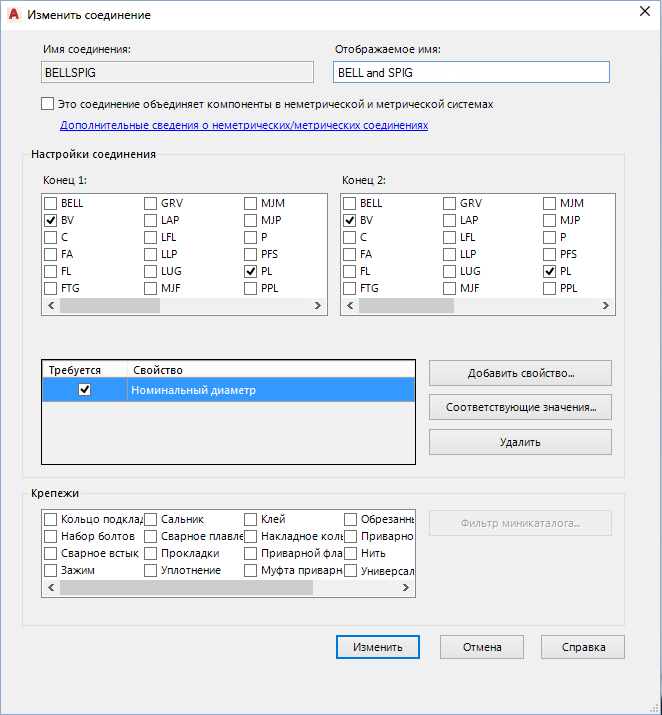Check LUG in Конец 2 list

pos(450,271)
